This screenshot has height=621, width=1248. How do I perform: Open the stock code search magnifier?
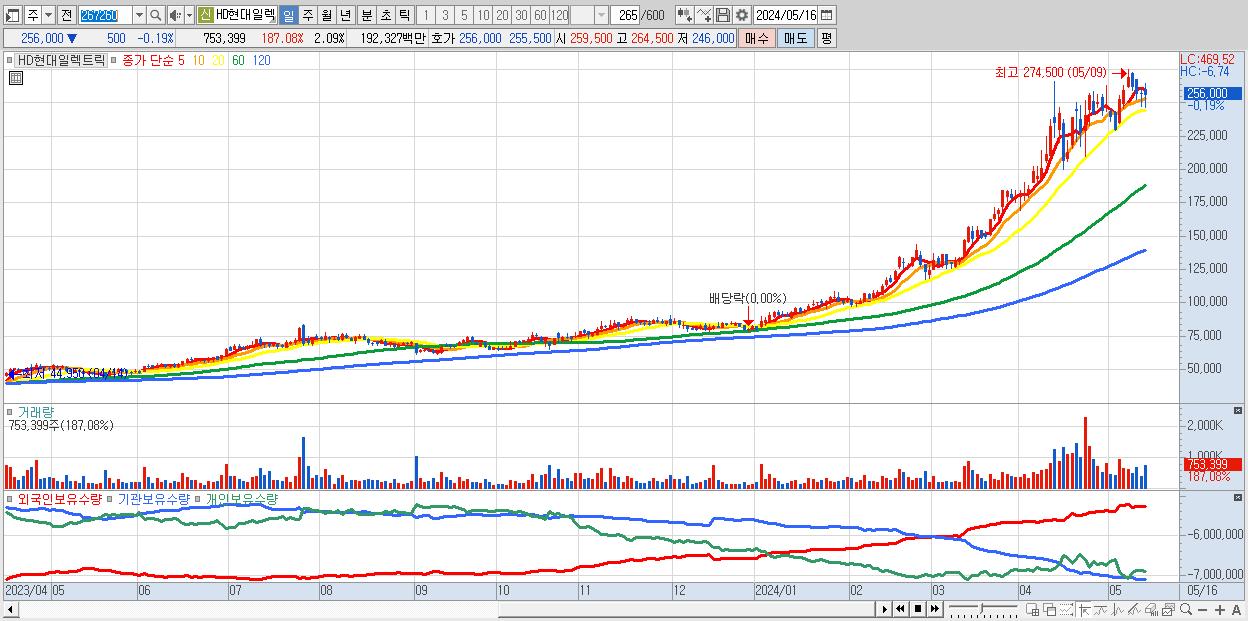pos(156,15)
